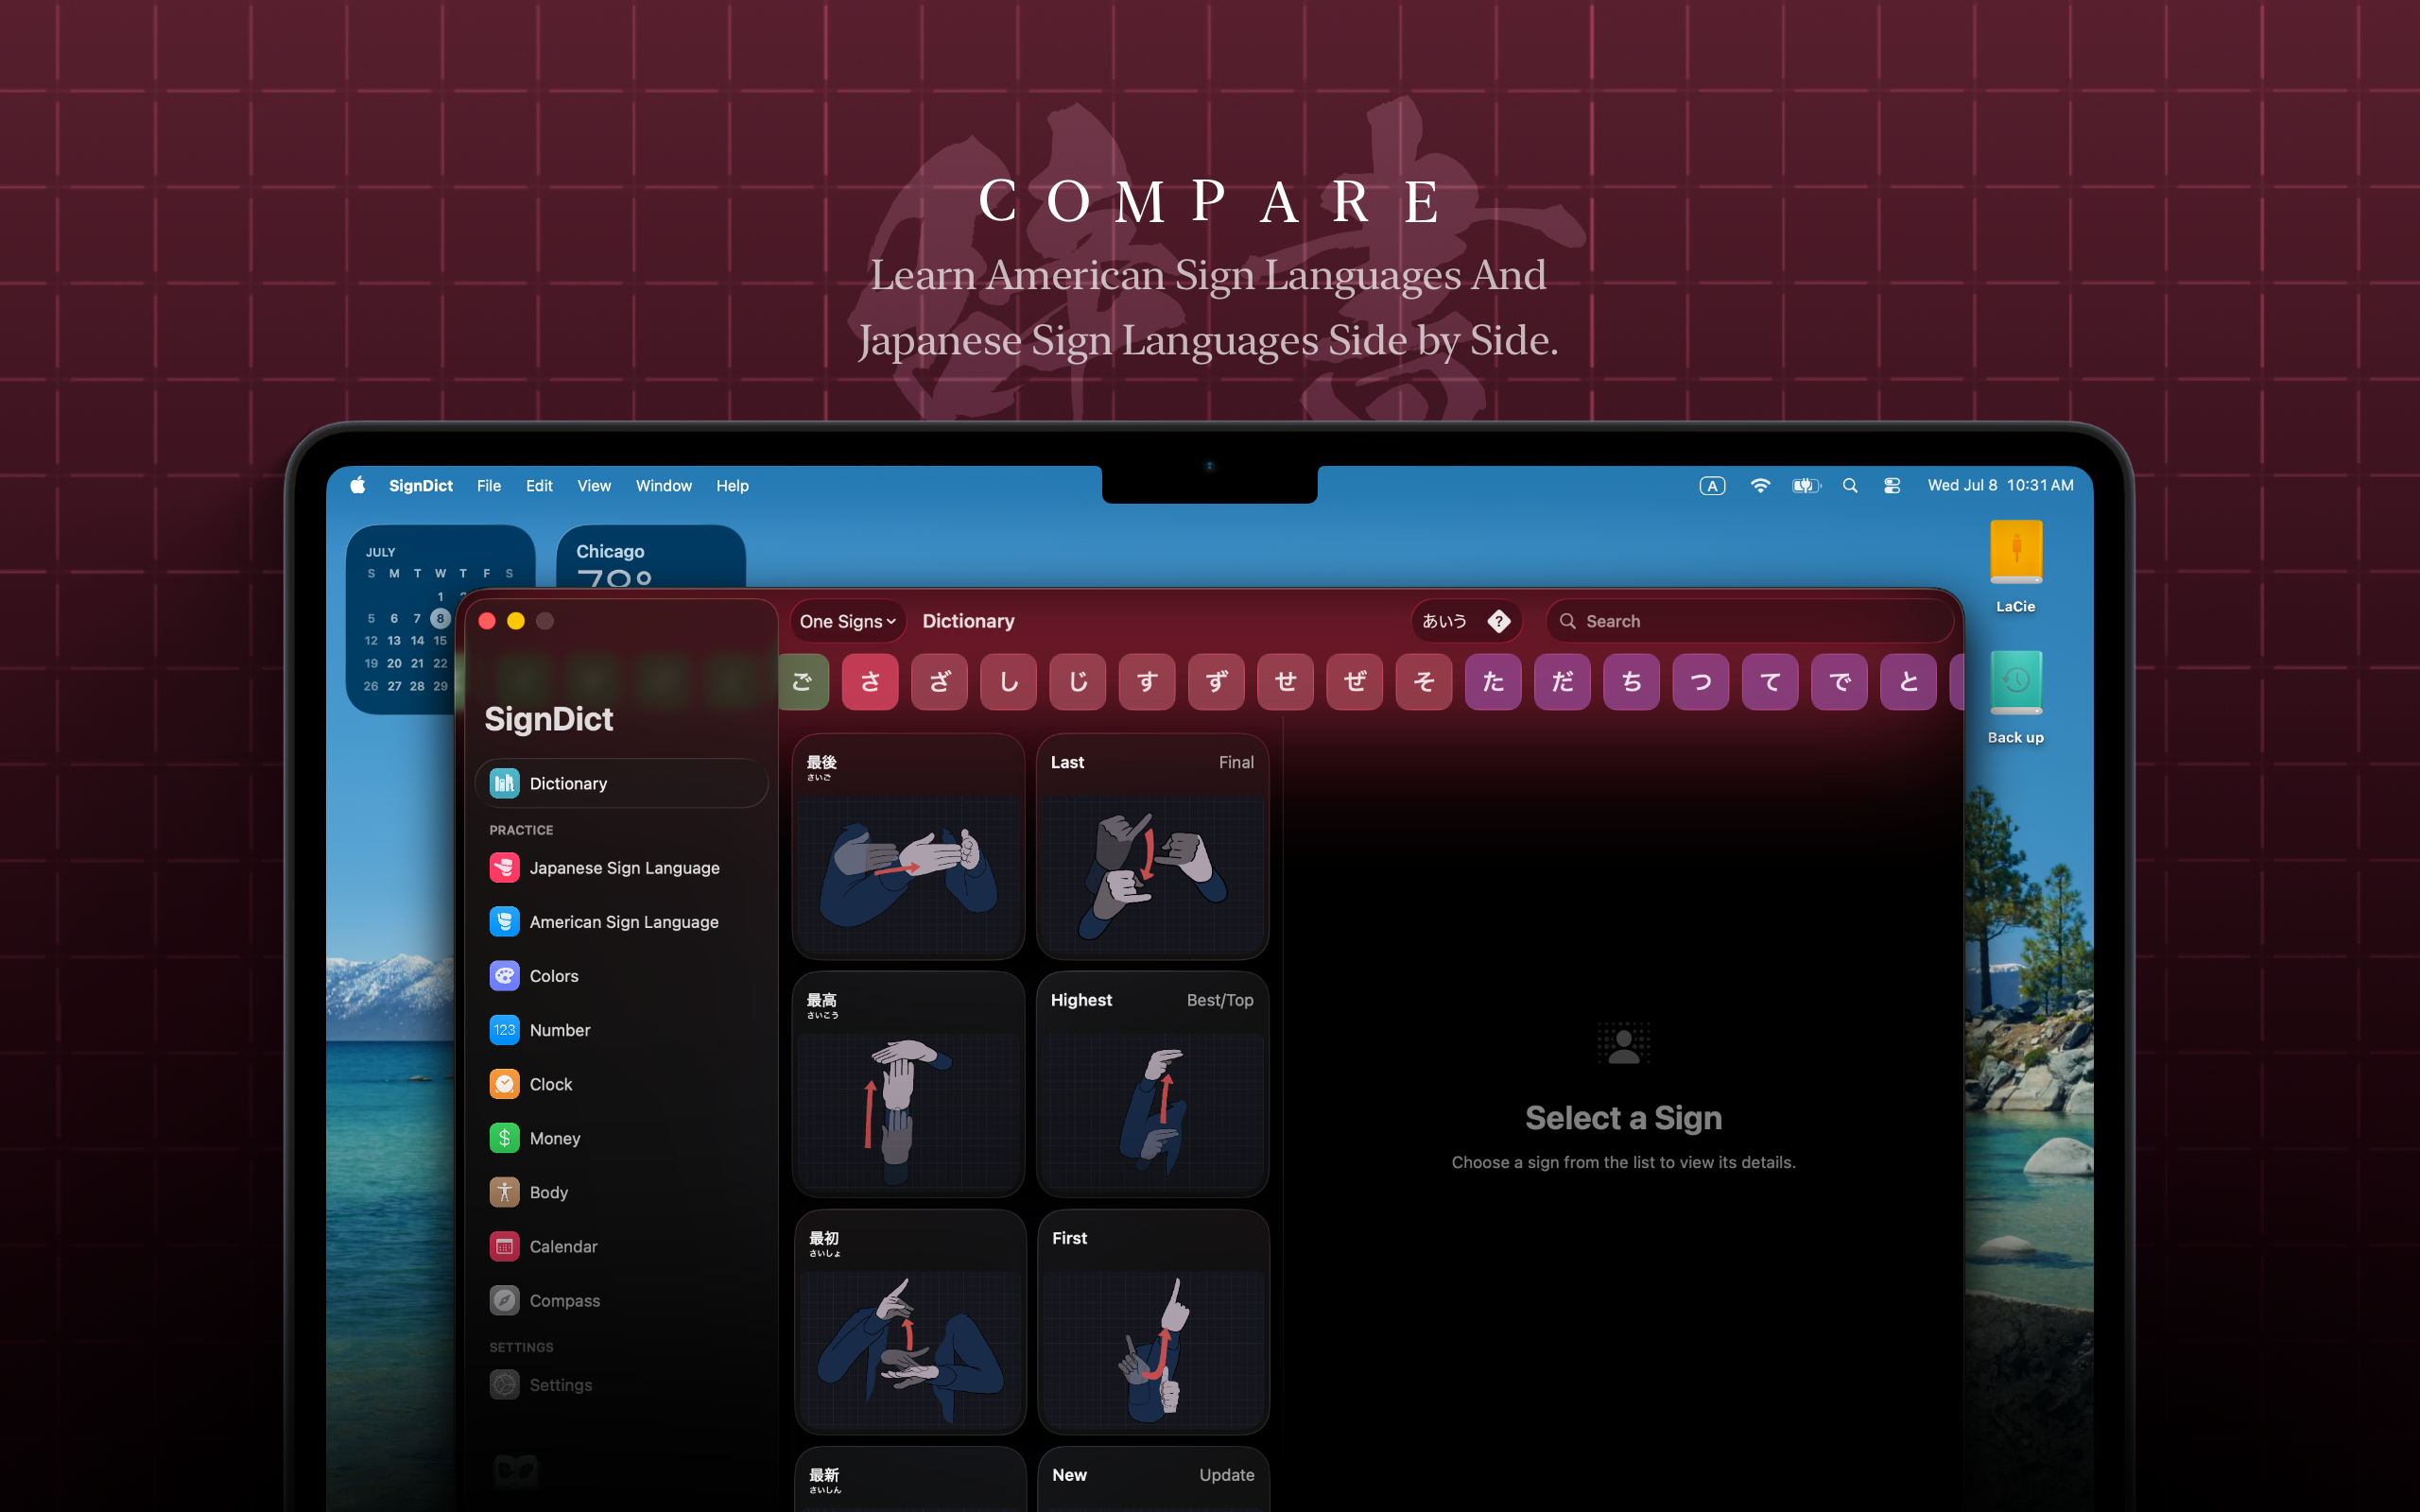
Task: Select the Number practice category
Action: 621,1029
